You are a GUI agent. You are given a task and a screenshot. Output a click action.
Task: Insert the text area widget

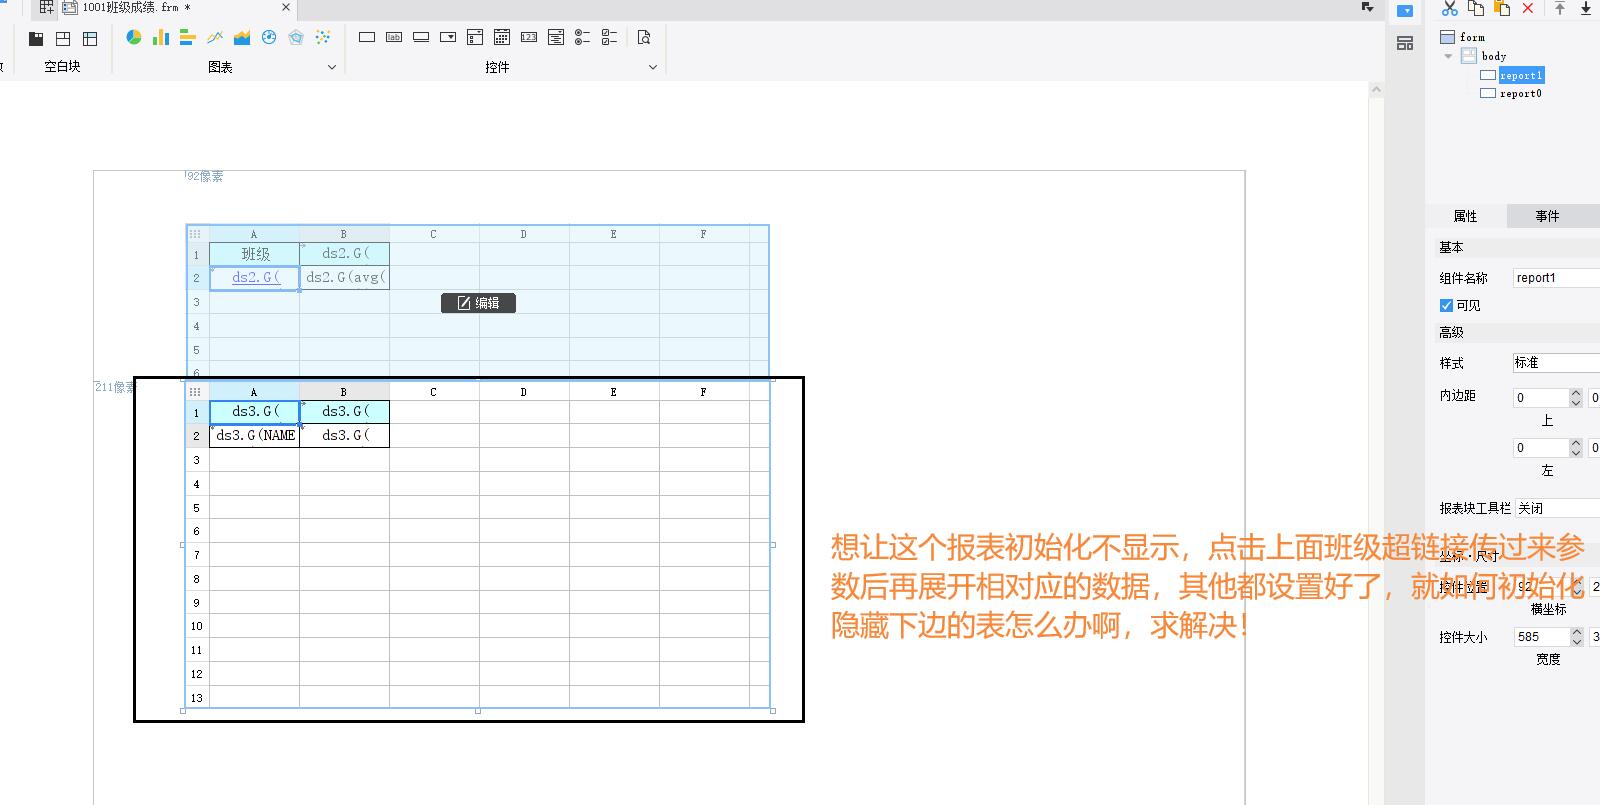556,37
